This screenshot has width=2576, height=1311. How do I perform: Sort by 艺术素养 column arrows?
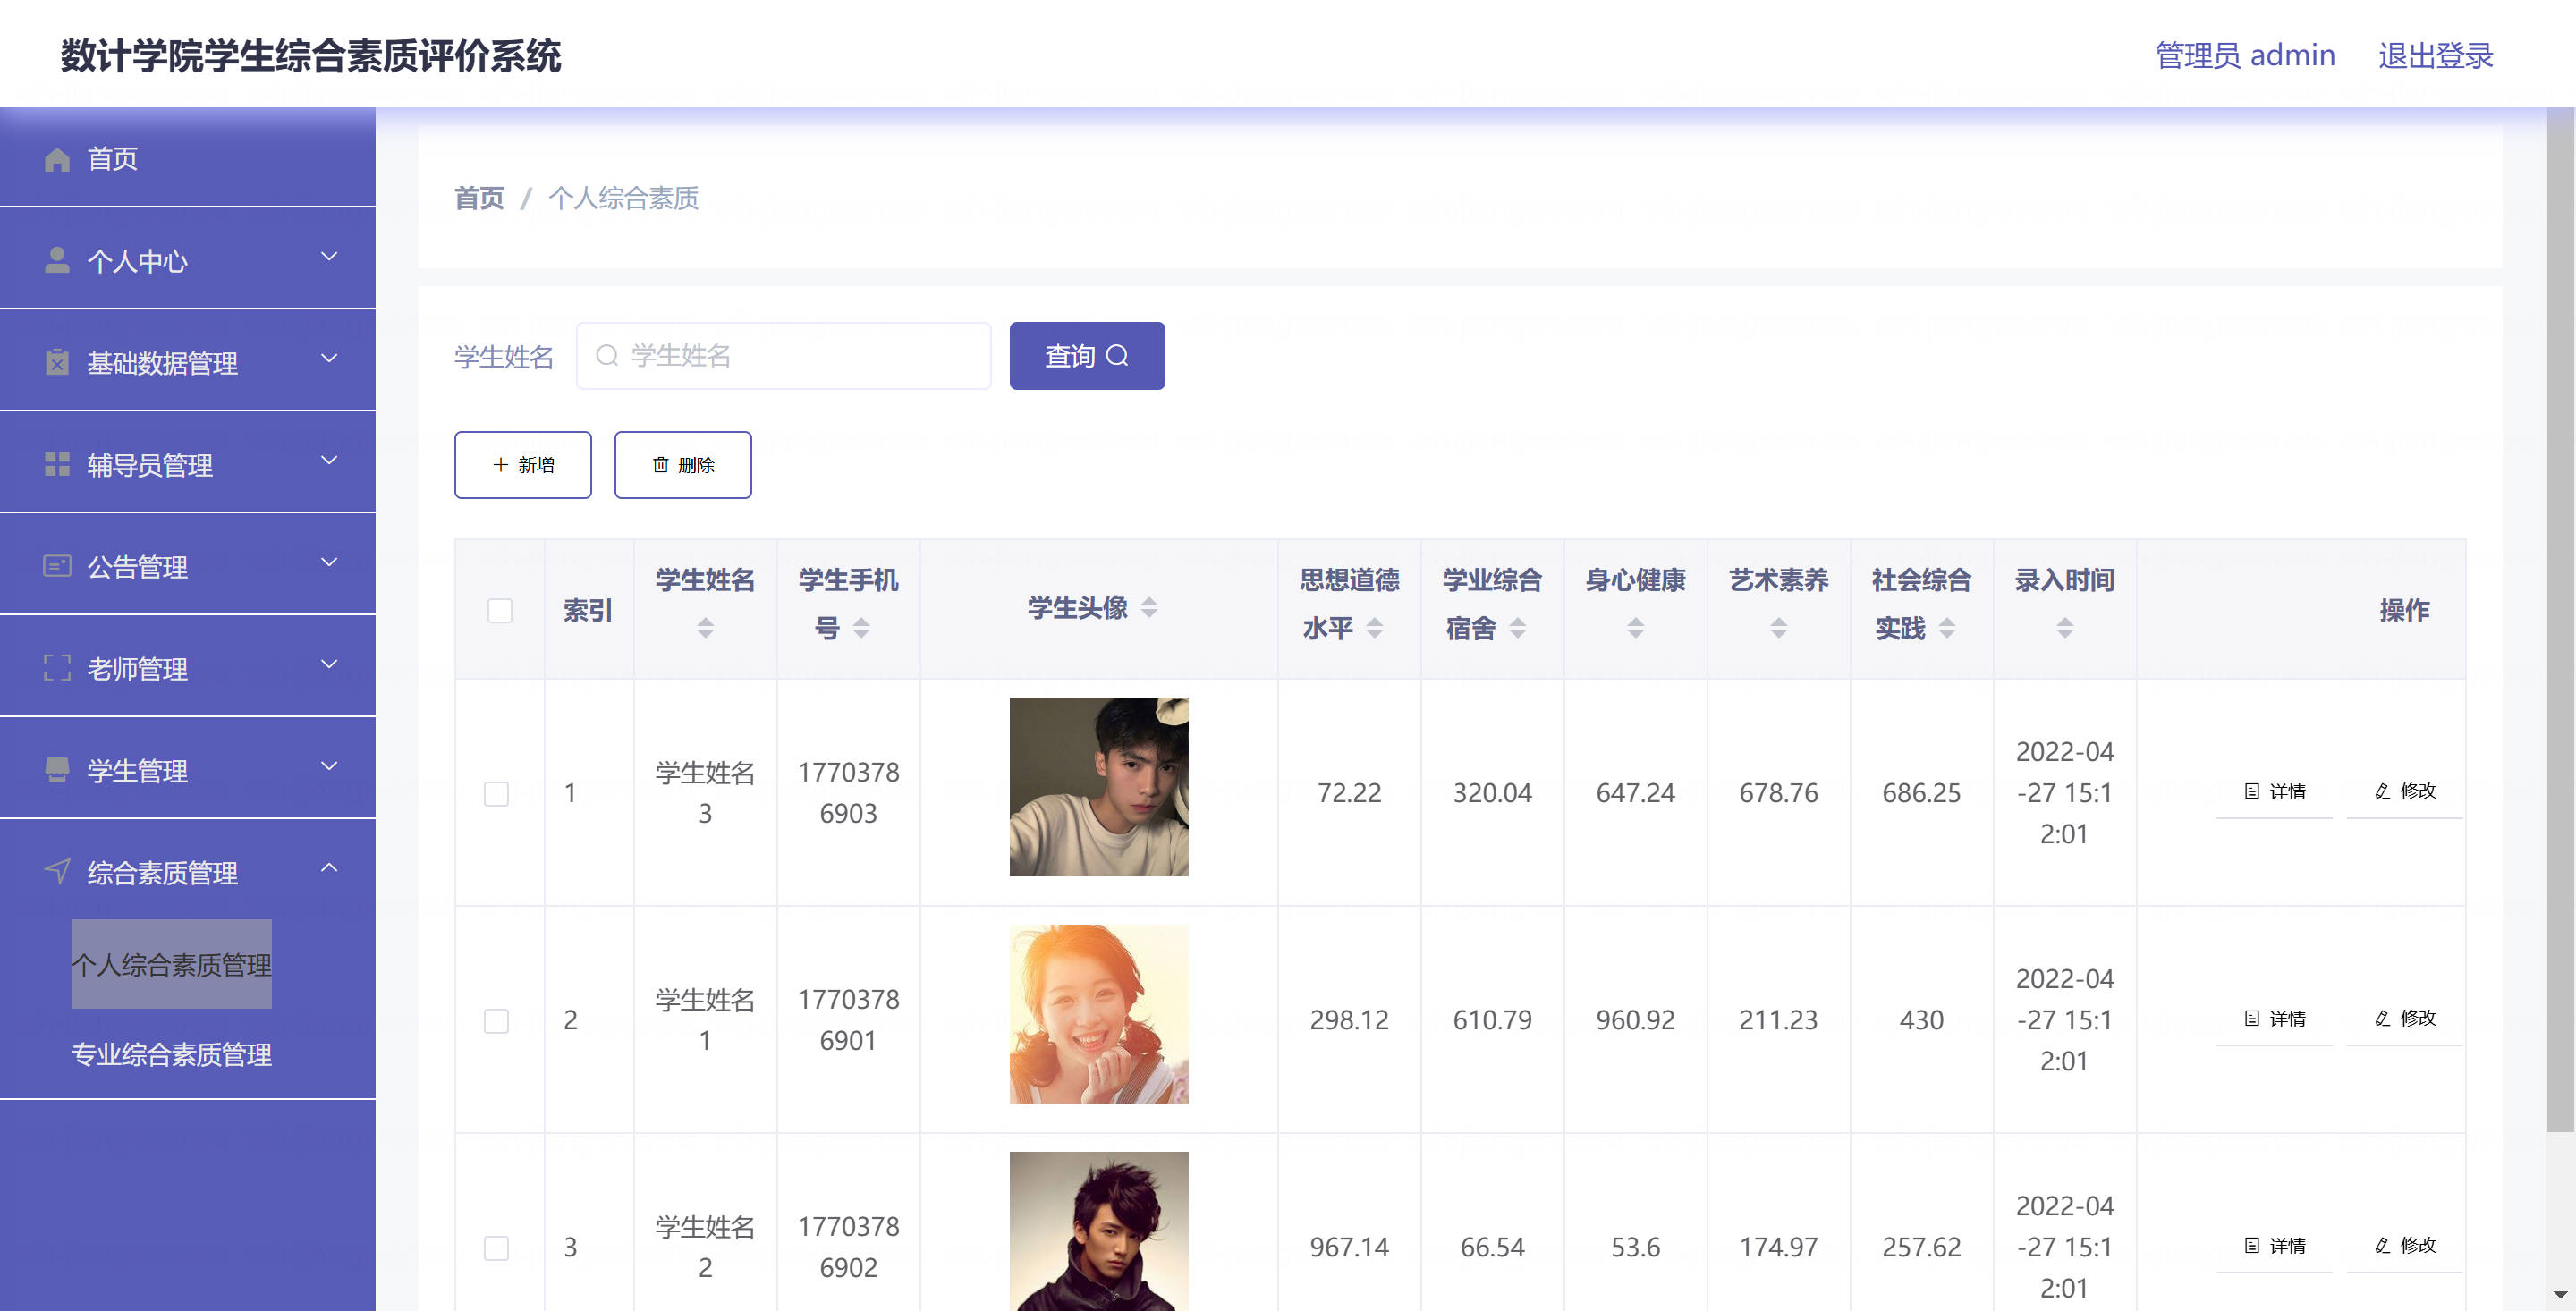pos(1778,628)
